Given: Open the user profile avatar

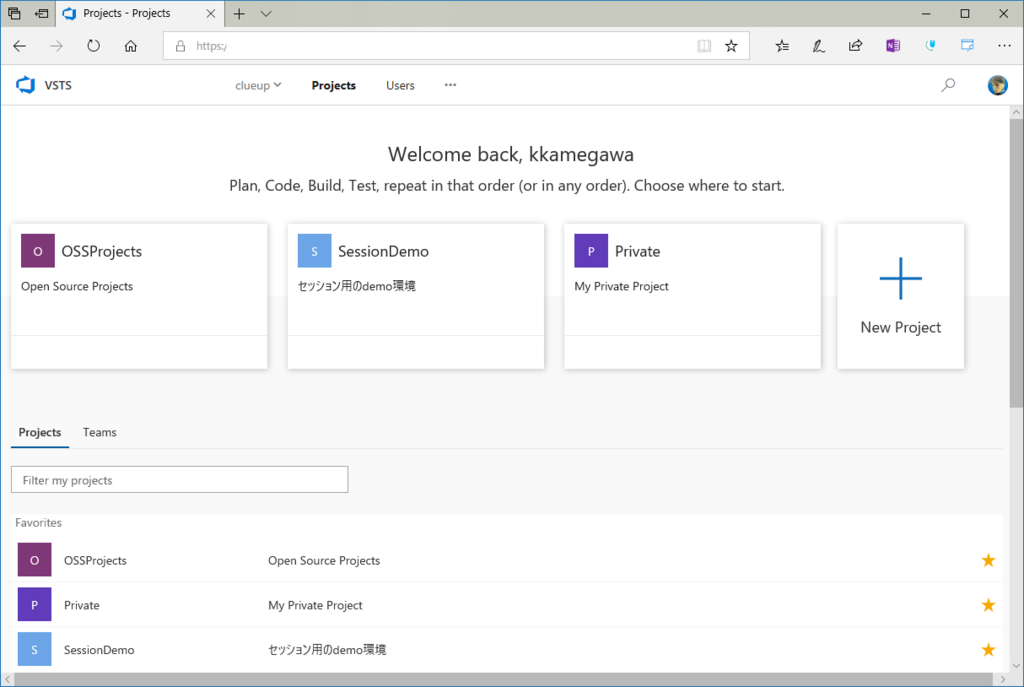Looking at the screenshot, I should coord(997,85).
